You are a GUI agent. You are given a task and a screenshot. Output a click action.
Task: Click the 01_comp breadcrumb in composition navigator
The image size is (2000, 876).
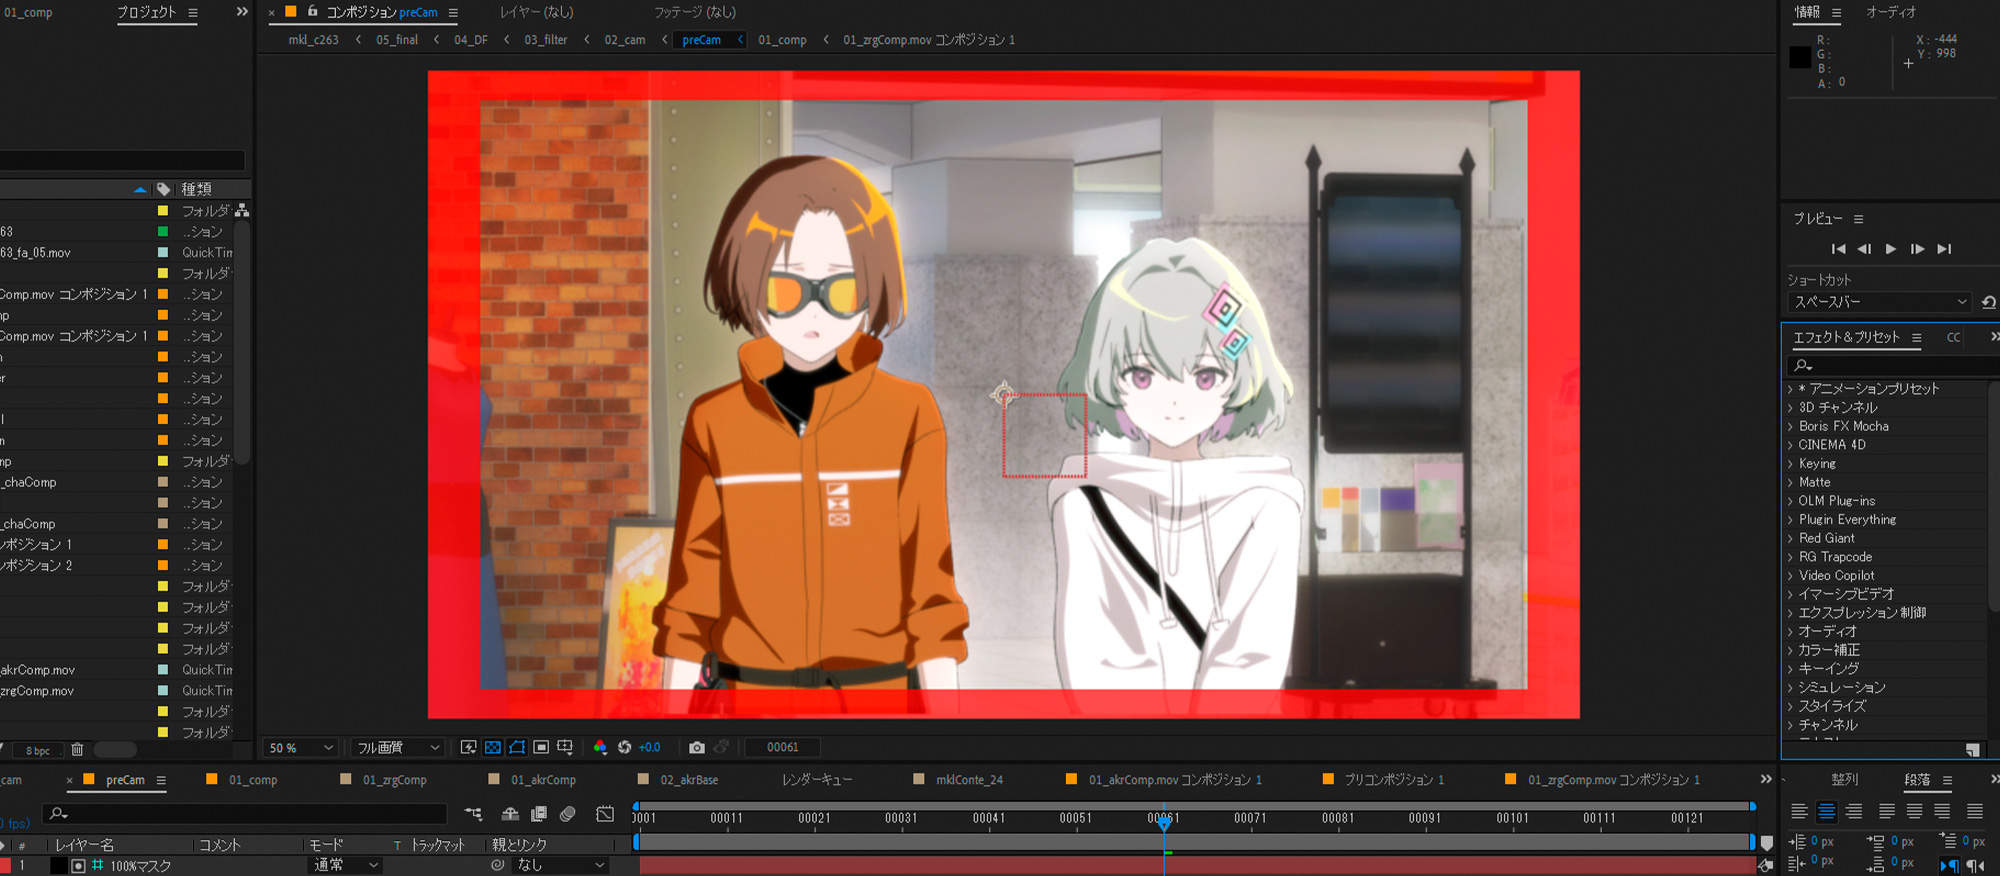pos(782,40)
